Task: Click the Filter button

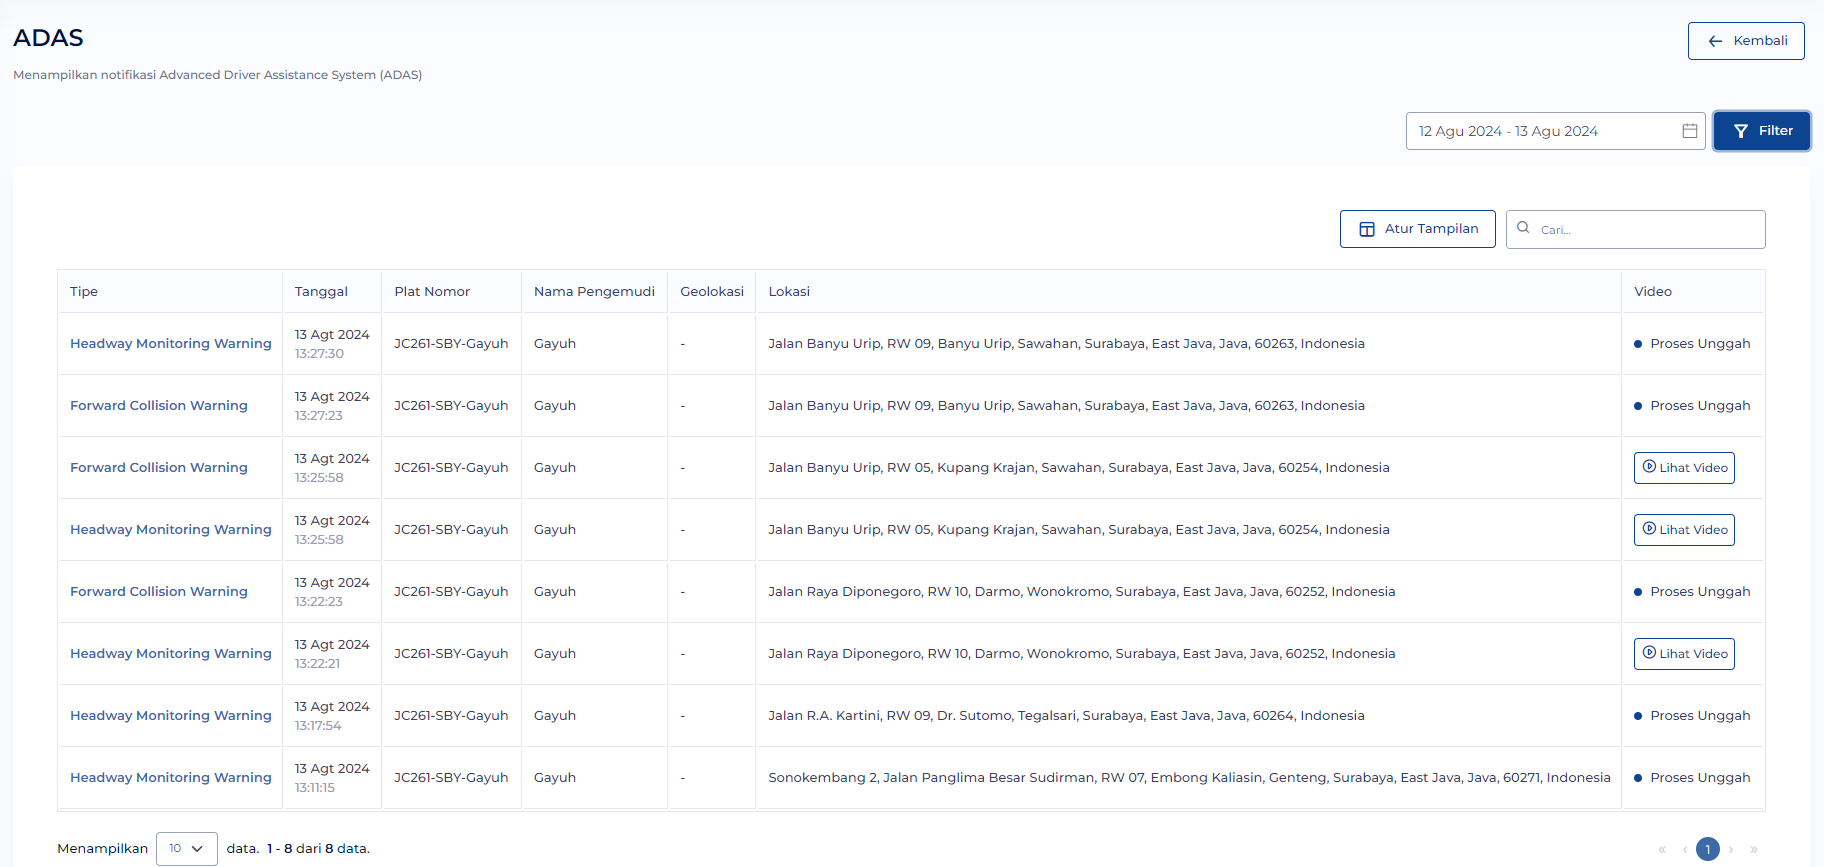Action: (1762, 131)
